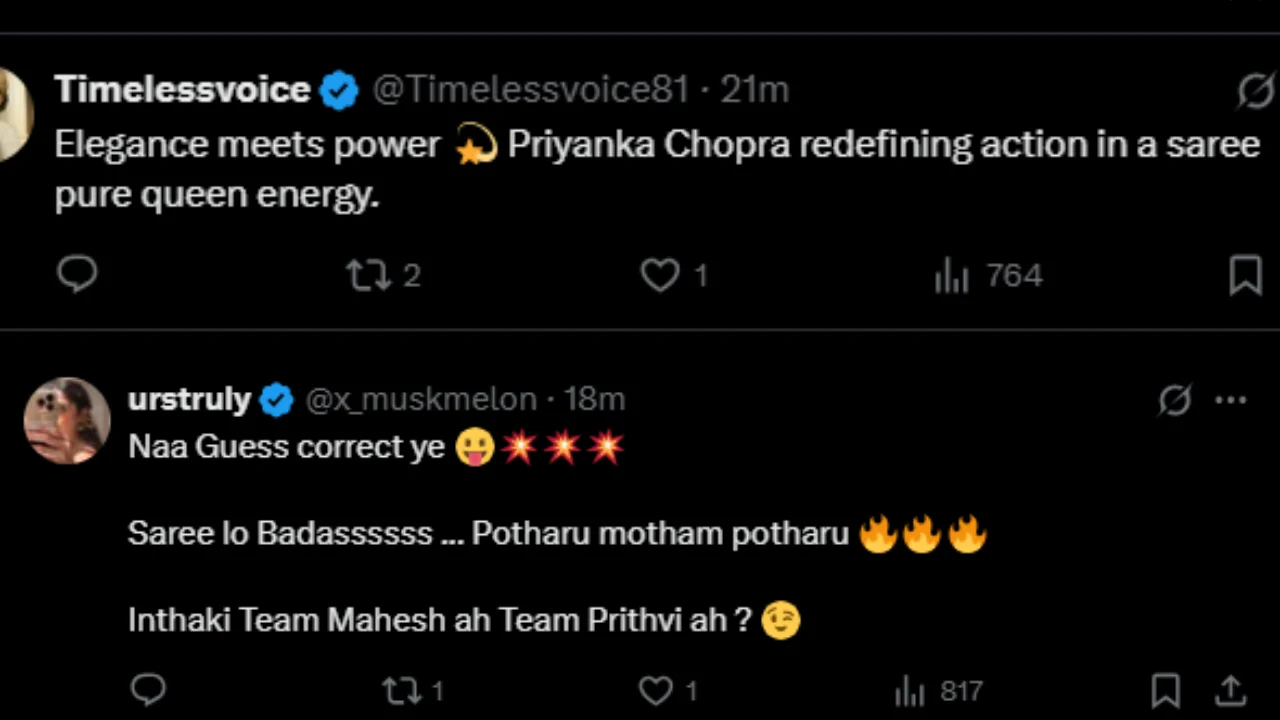Click Timelessvoice's blue verified badge
The height and width of the screenshot is (720, 1280).
point(338,89)
